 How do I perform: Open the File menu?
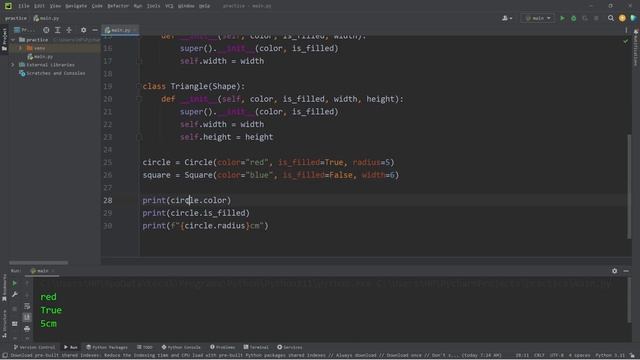pyautogui.click(x=24, y=6)
